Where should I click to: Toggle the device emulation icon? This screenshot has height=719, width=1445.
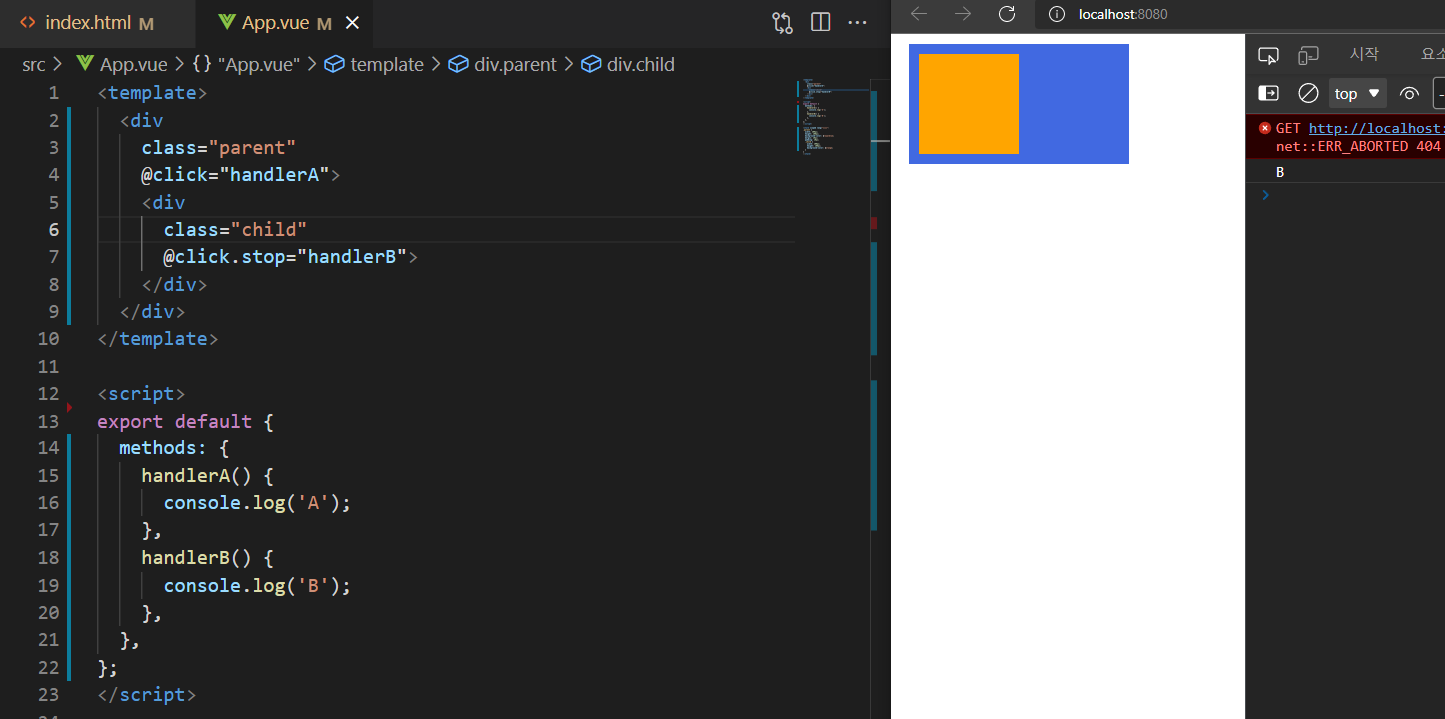click(1308, 56)
